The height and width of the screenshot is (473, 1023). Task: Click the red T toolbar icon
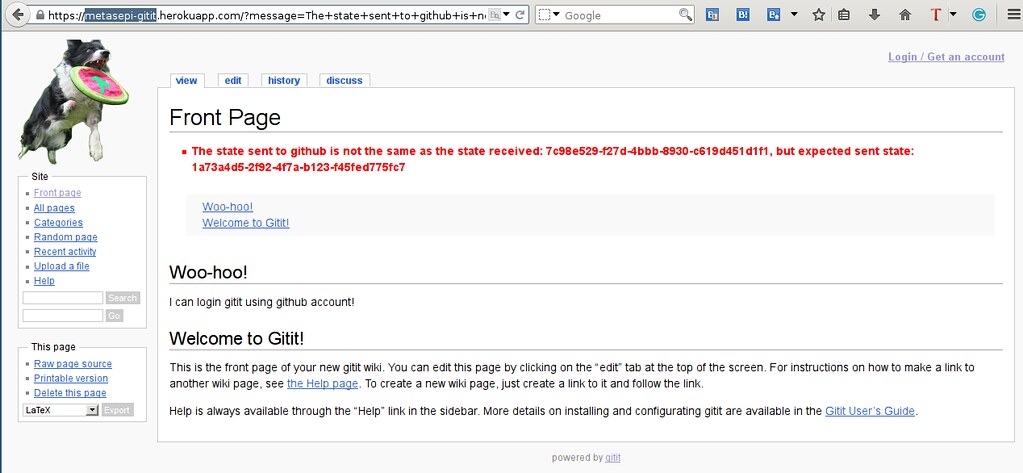click(935, 14)
